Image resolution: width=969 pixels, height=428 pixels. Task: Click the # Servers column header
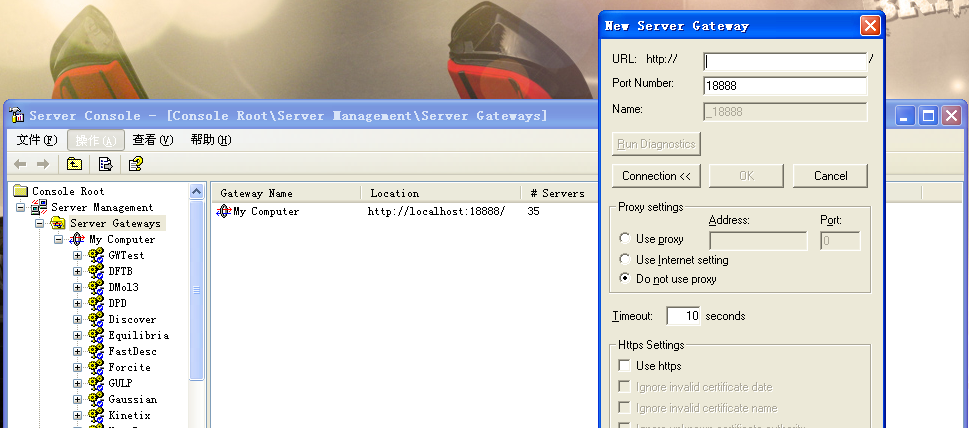pos(561,193)
